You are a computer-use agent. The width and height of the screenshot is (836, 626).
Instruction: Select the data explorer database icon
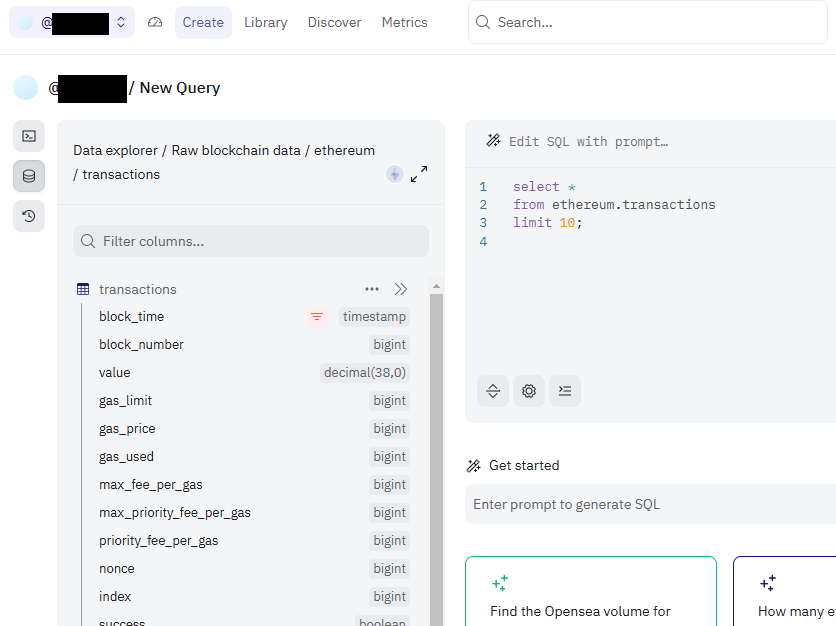coord(29,176)
